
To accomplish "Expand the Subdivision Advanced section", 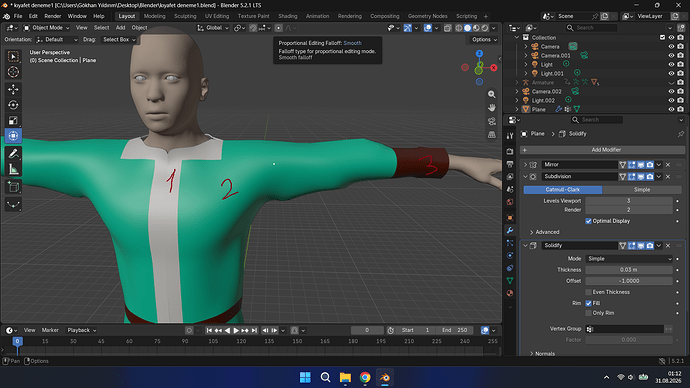I will pyautogui.click(x=544, y=232).
